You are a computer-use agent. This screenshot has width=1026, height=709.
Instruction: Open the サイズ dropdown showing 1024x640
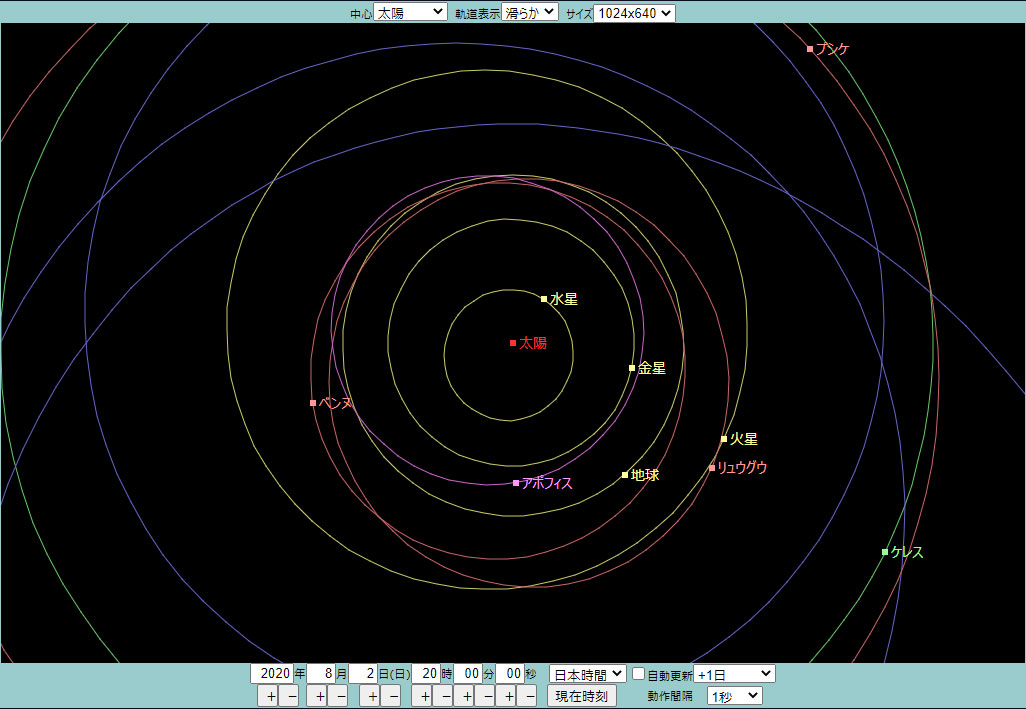(634, 13)
